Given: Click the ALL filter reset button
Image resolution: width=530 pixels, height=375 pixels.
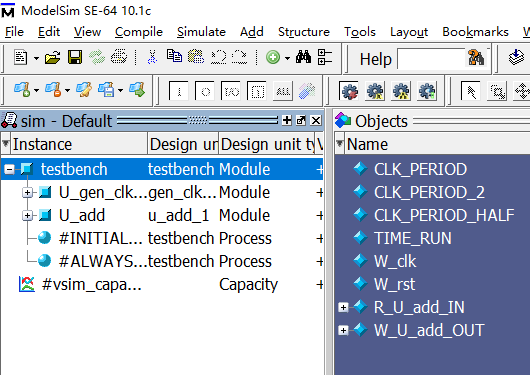Looking at the screenshot, I should pos(283,91).
